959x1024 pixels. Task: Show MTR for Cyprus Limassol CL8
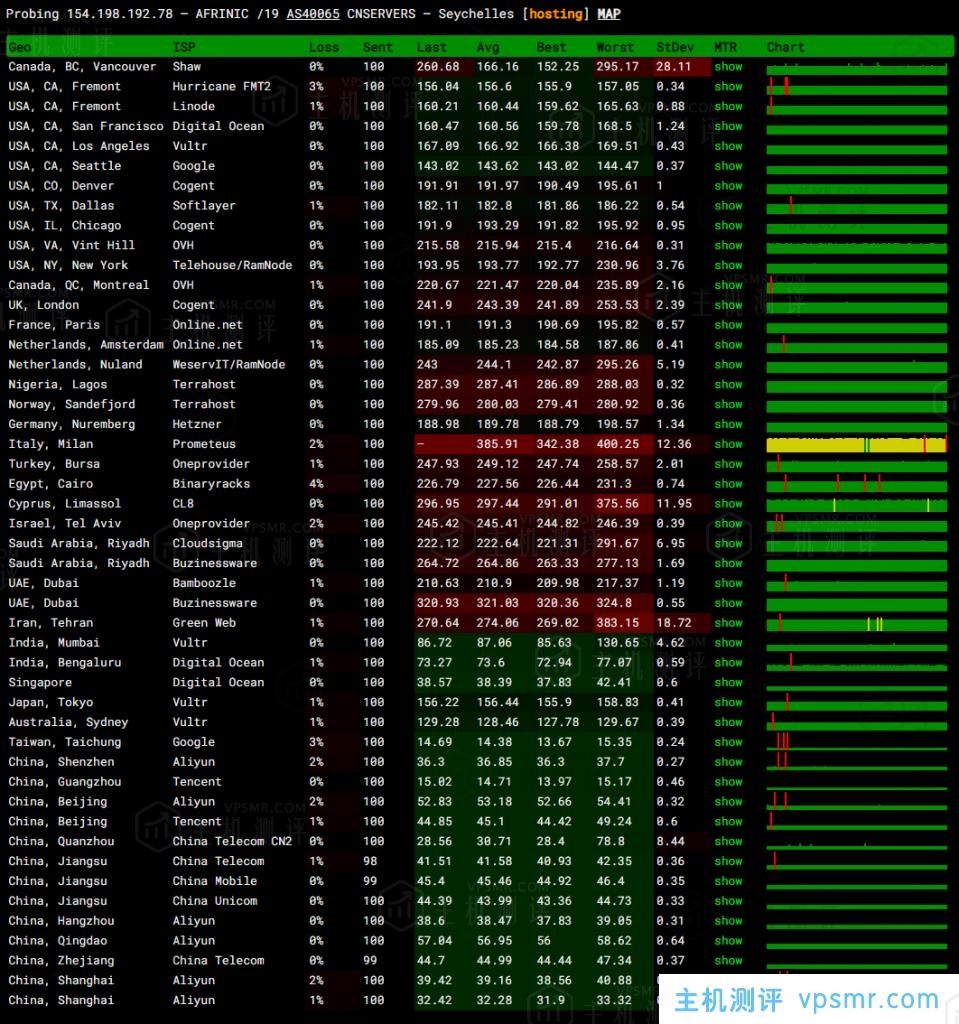728,504
